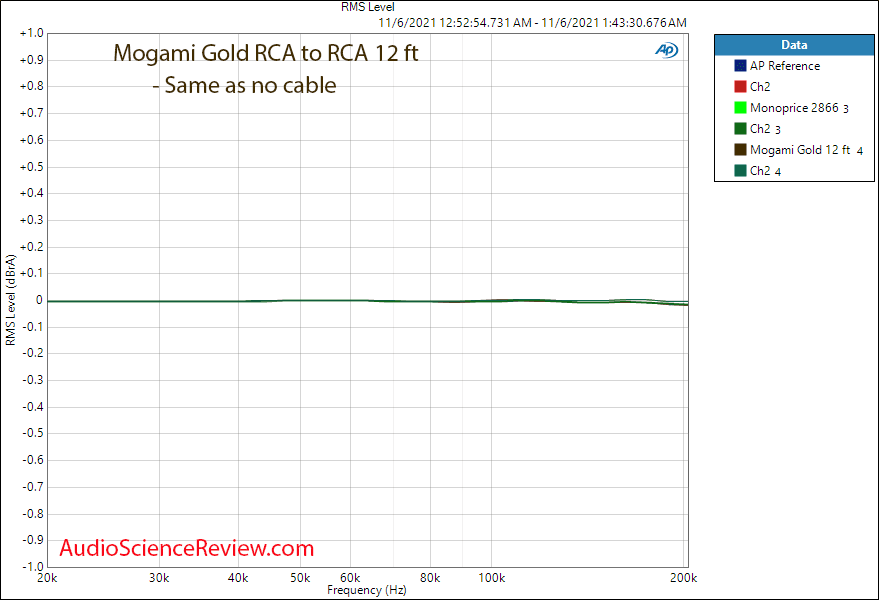Click the '20k' frequency tick label
The width and height of the screenshot is (879, 600).
click(x=47, y=578)
